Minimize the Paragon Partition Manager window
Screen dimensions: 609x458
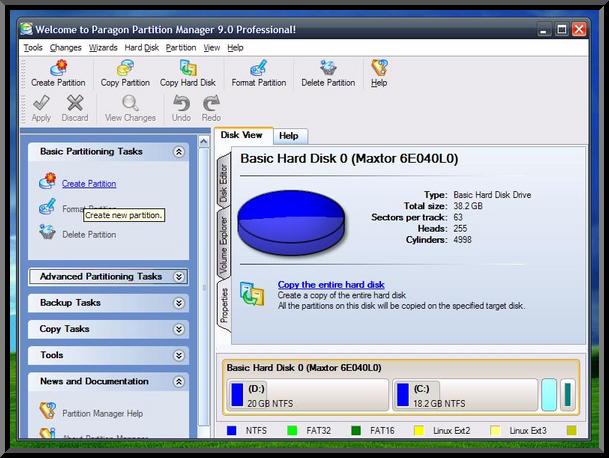click(543, 30)
